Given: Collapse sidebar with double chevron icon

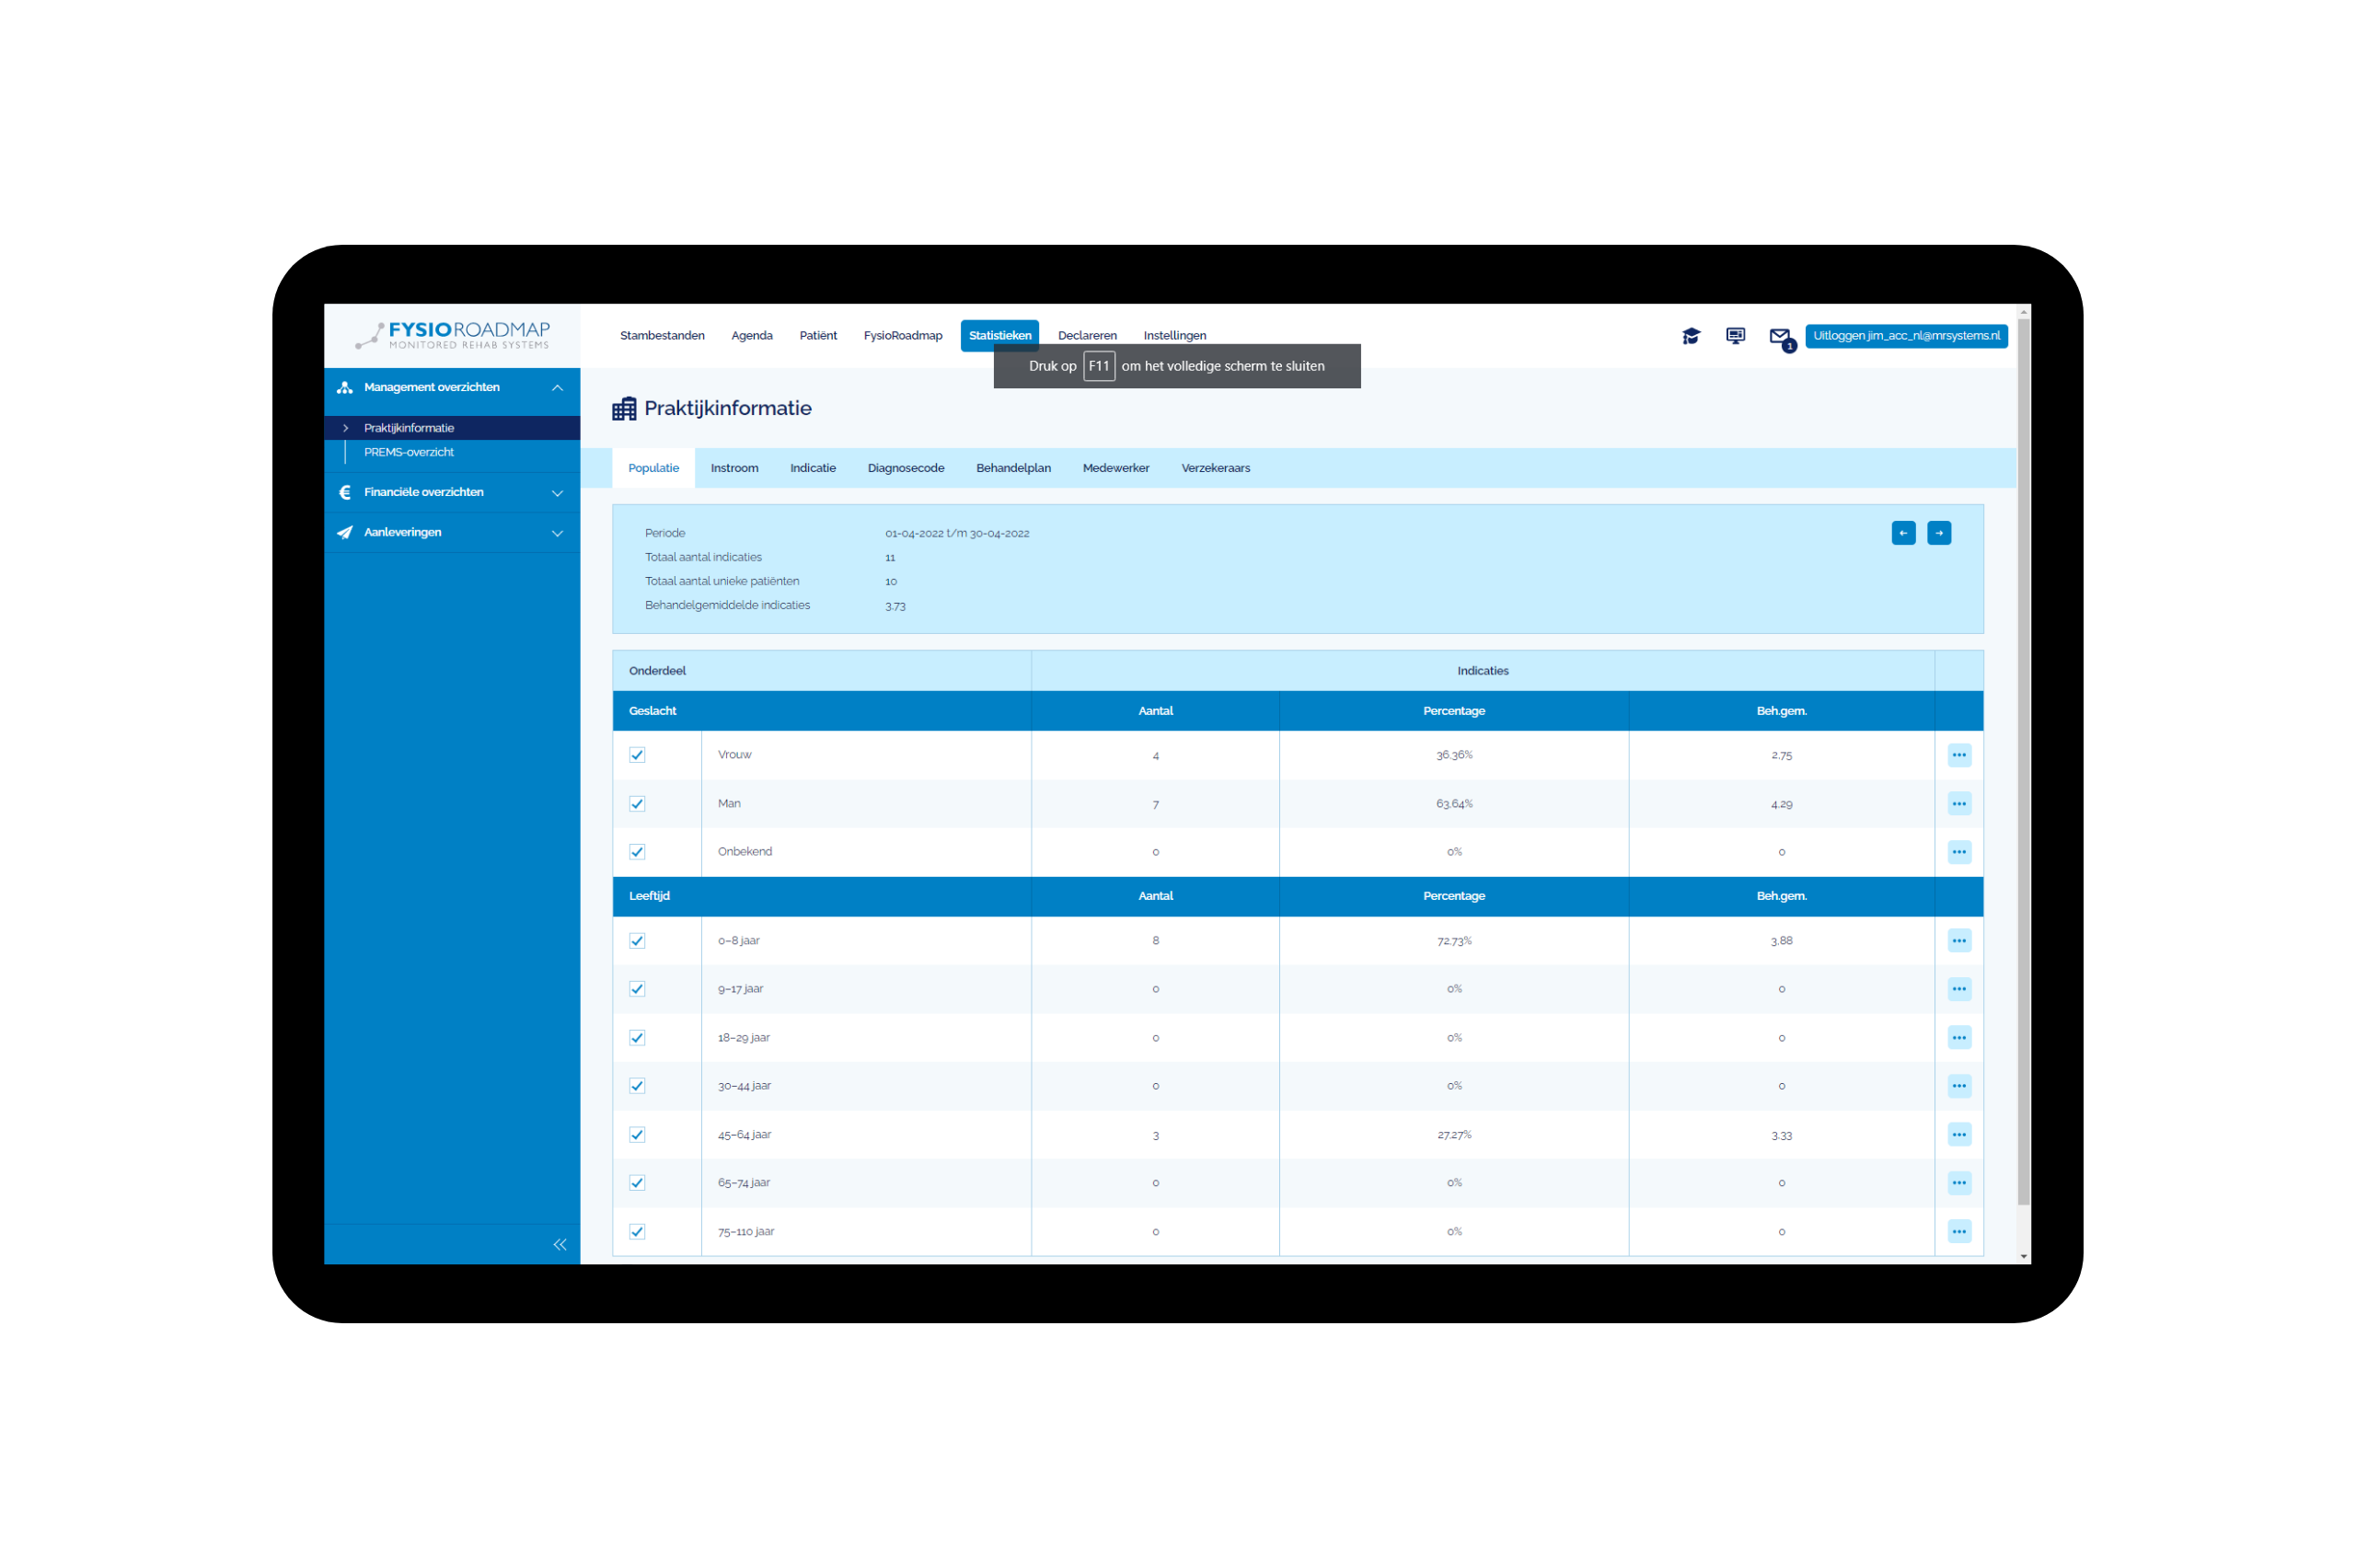Looking at the screenshot, I should 559,1244.
